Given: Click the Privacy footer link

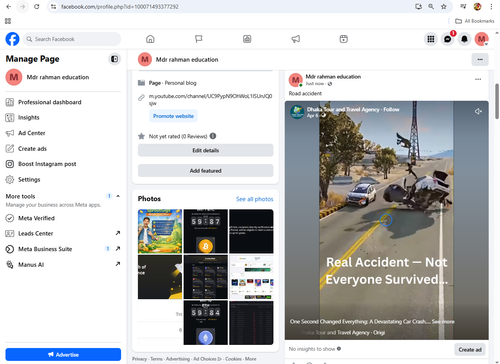Looking at the screenshot, I should pos(139,359).
